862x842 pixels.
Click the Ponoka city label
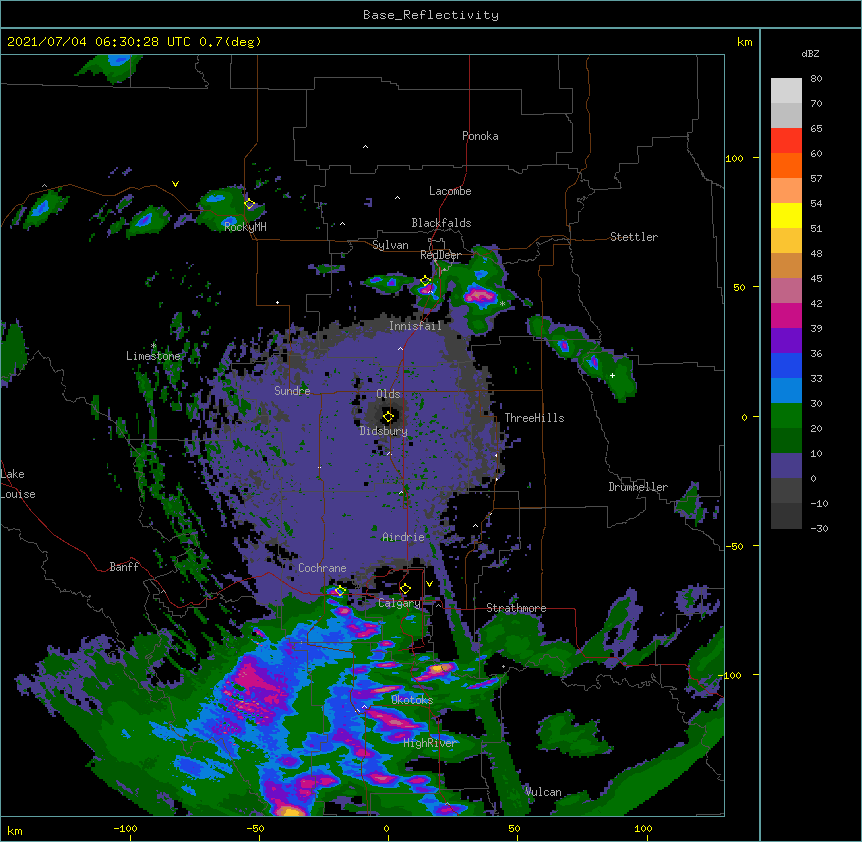pos(480,136)
